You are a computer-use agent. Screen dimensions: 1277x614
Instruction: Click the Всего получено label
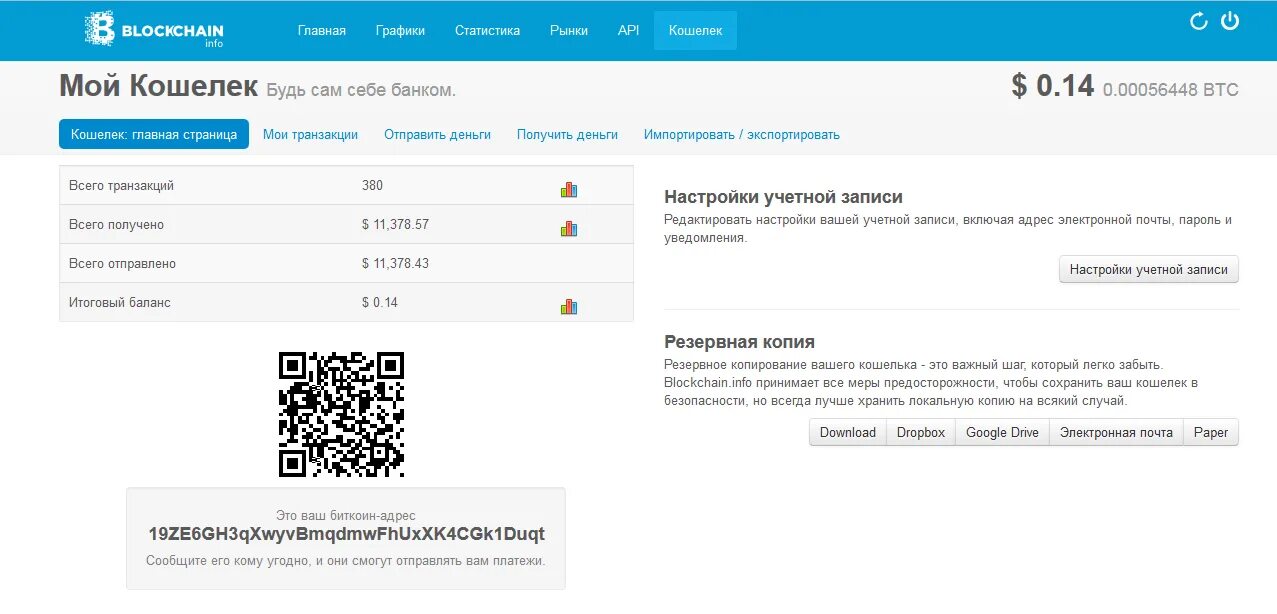(116, 224)
